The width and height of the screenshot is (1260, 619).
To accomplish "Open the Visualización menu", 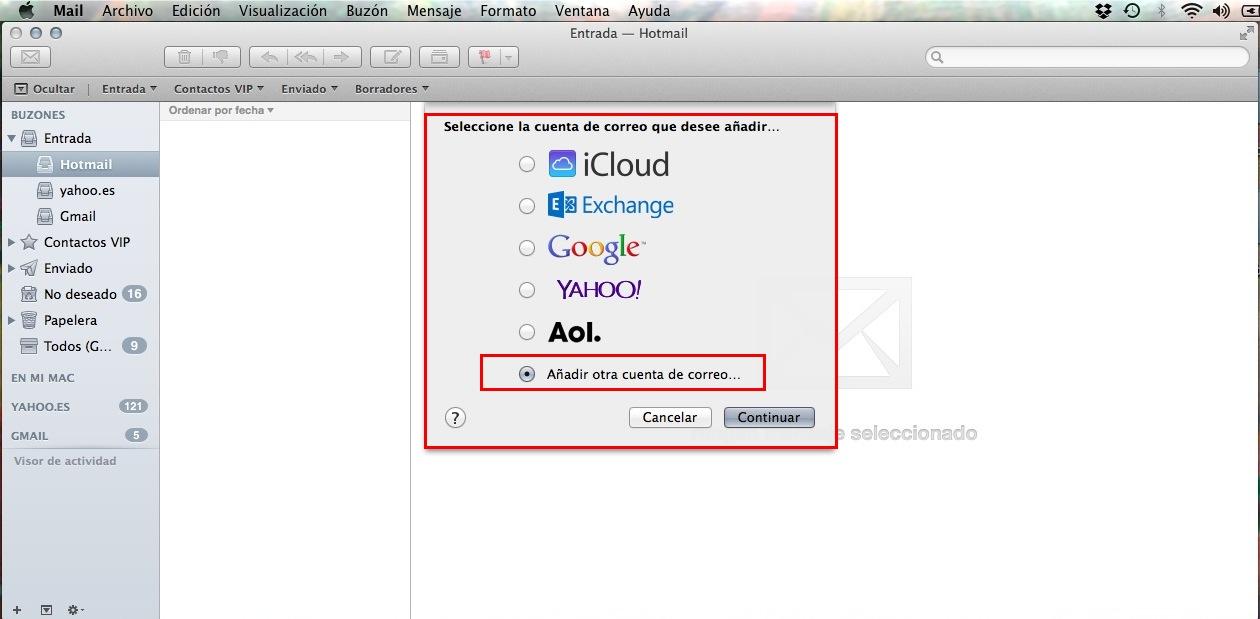I will tap(282, 11).
